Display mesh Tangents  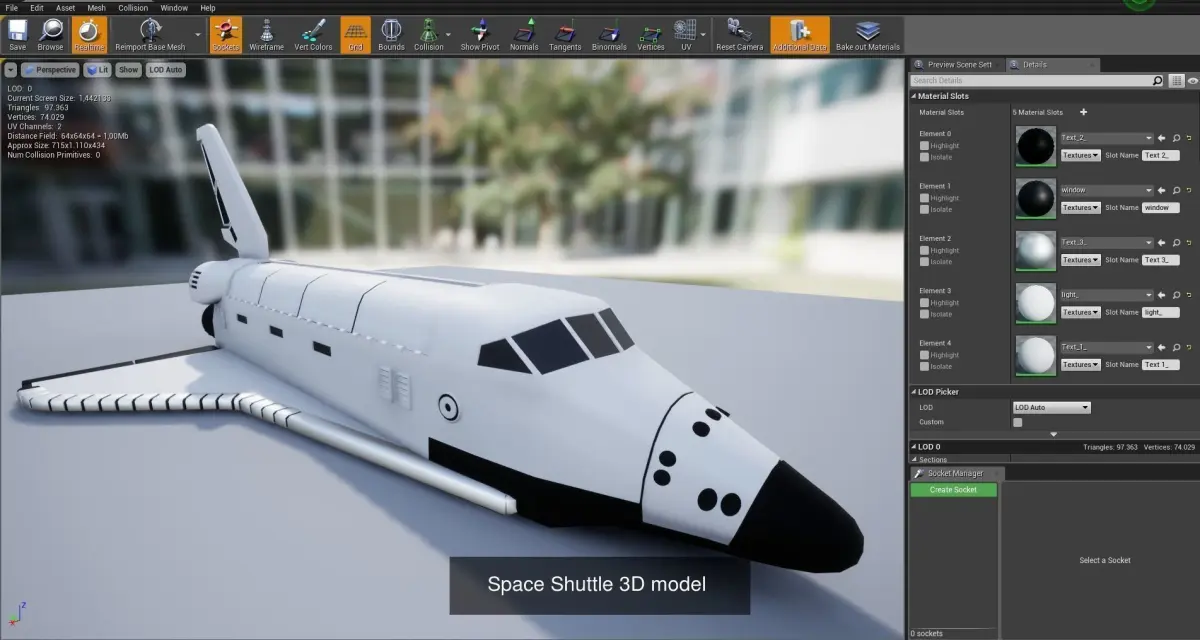coord(565,34)
